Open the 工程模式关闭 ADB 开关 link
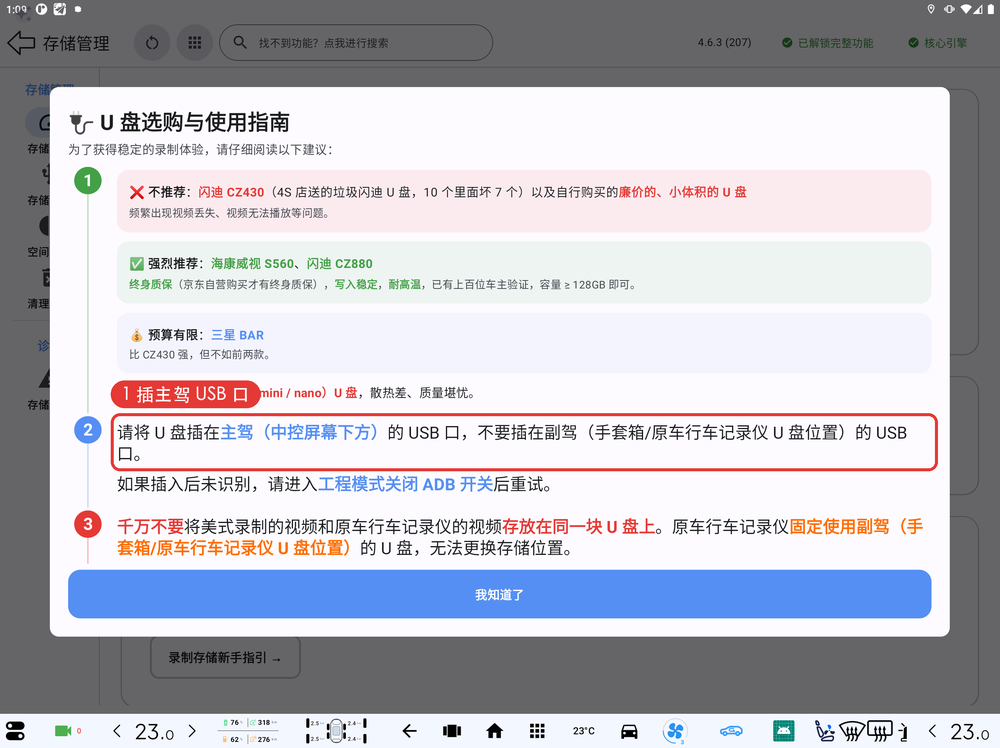The width and height of the screenshot is (1000, 748). click(406, 485)
